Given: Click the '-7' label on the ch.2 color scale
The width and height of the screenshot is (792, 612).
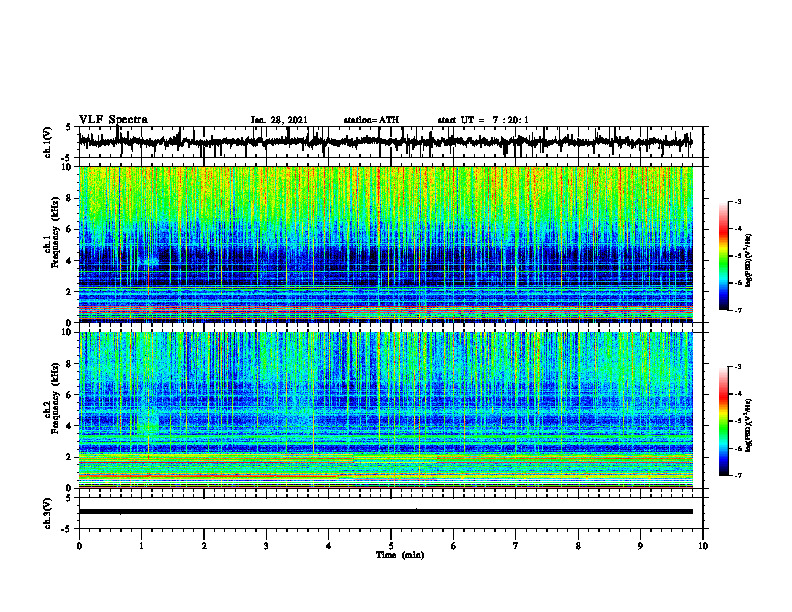Looking at the screenshot, I should pyautogui.click(x=738, y=476).
